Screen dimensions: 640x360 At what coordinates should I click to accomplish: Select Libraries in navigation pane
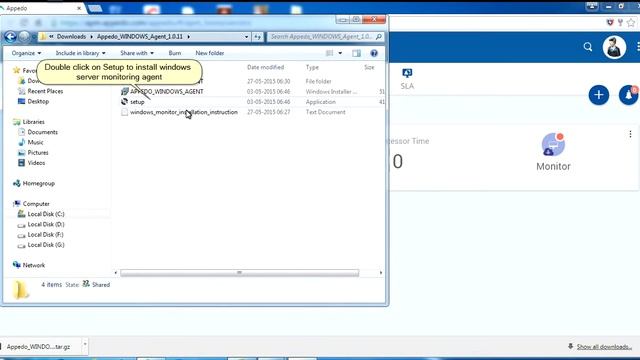pyautogui.click(x=33, y=122)
